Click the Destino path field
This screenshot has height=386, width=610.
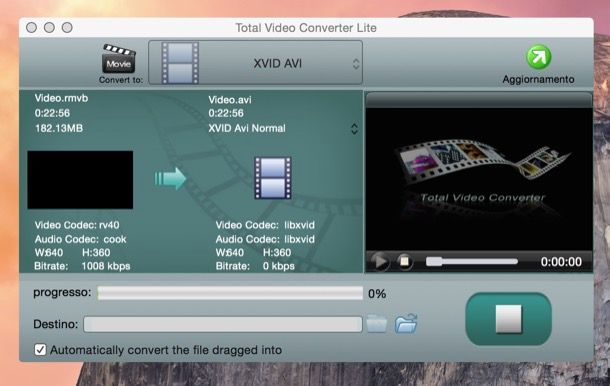(223, 324)
